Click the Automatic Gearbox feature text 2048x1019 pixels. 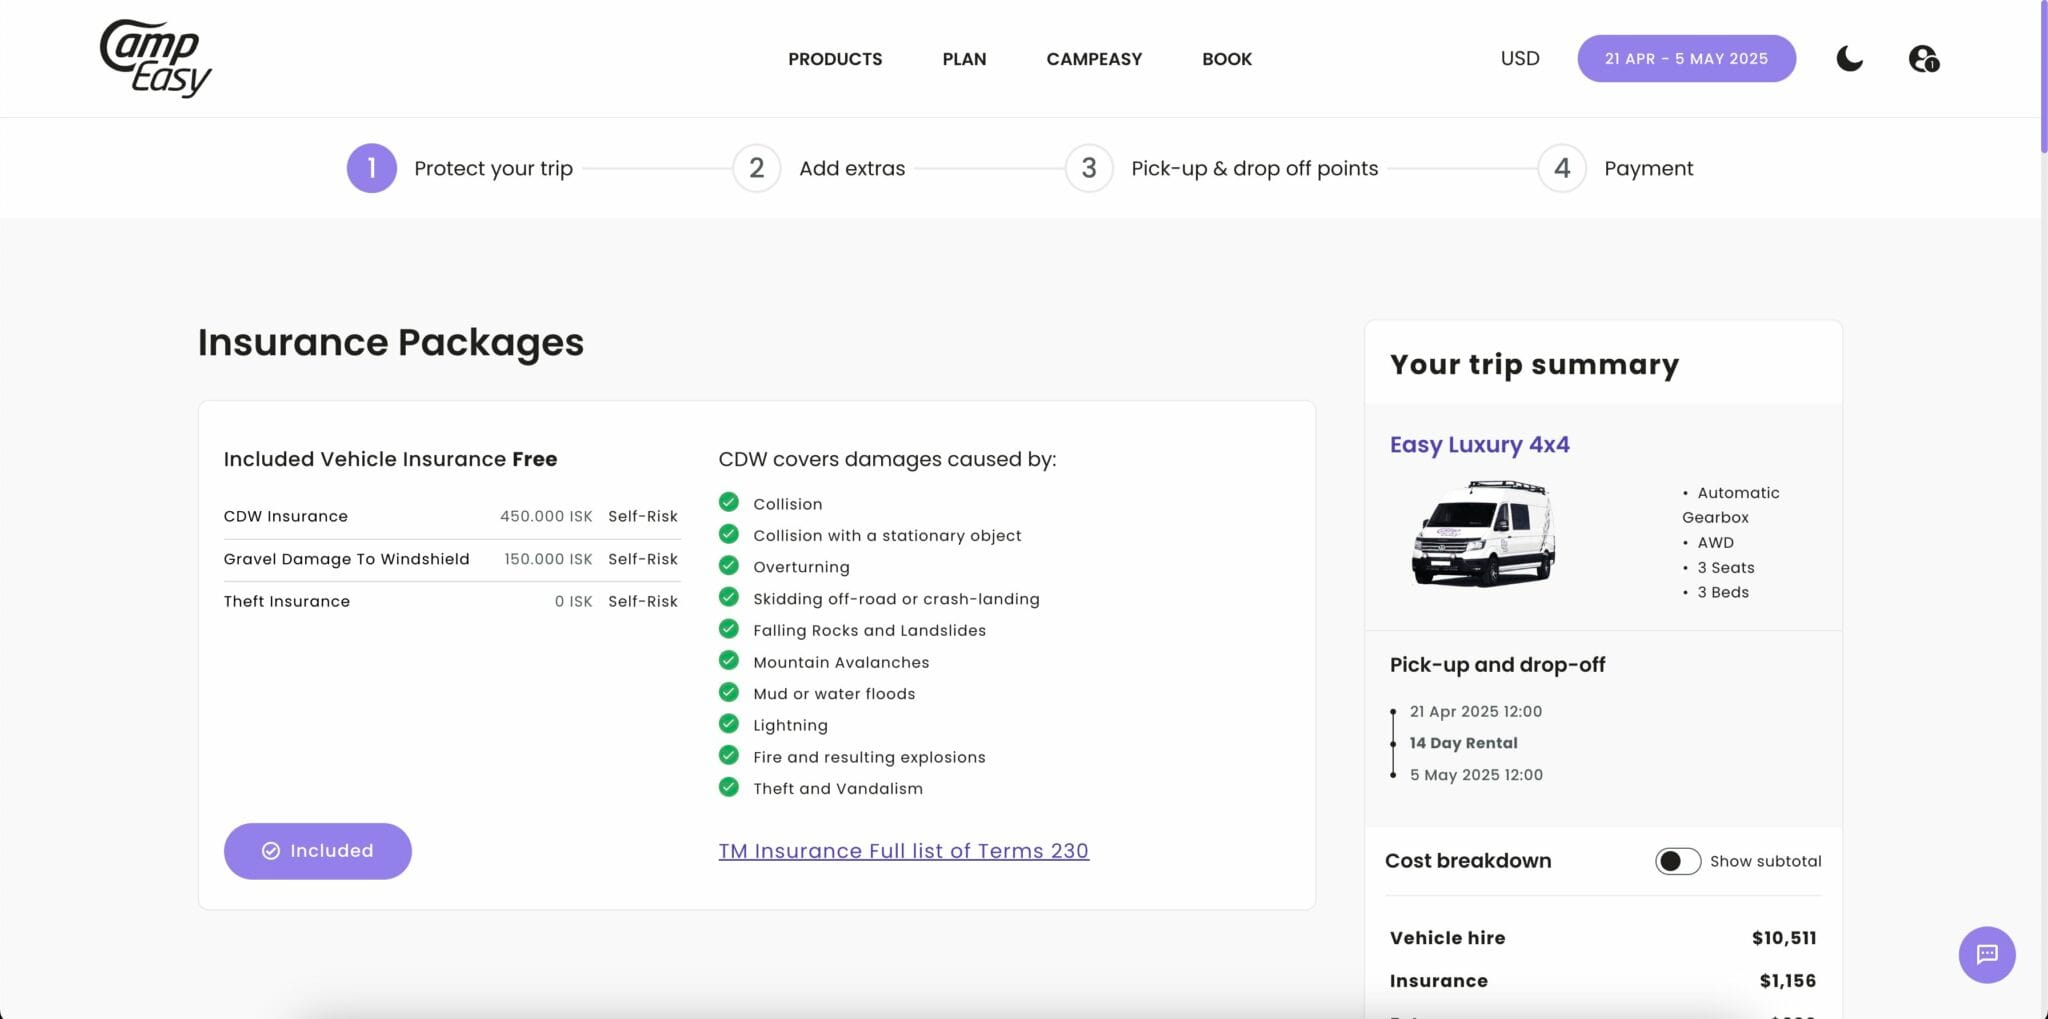(1731, 505)
